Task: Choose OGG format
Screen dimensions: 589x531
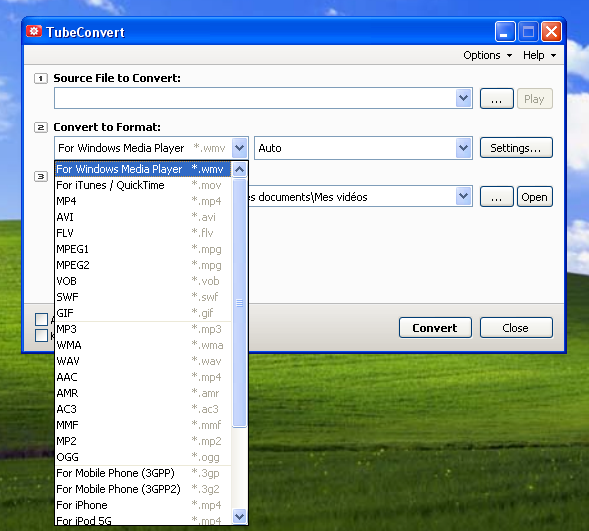Action: pyautogui.click(x=143, y=457)
